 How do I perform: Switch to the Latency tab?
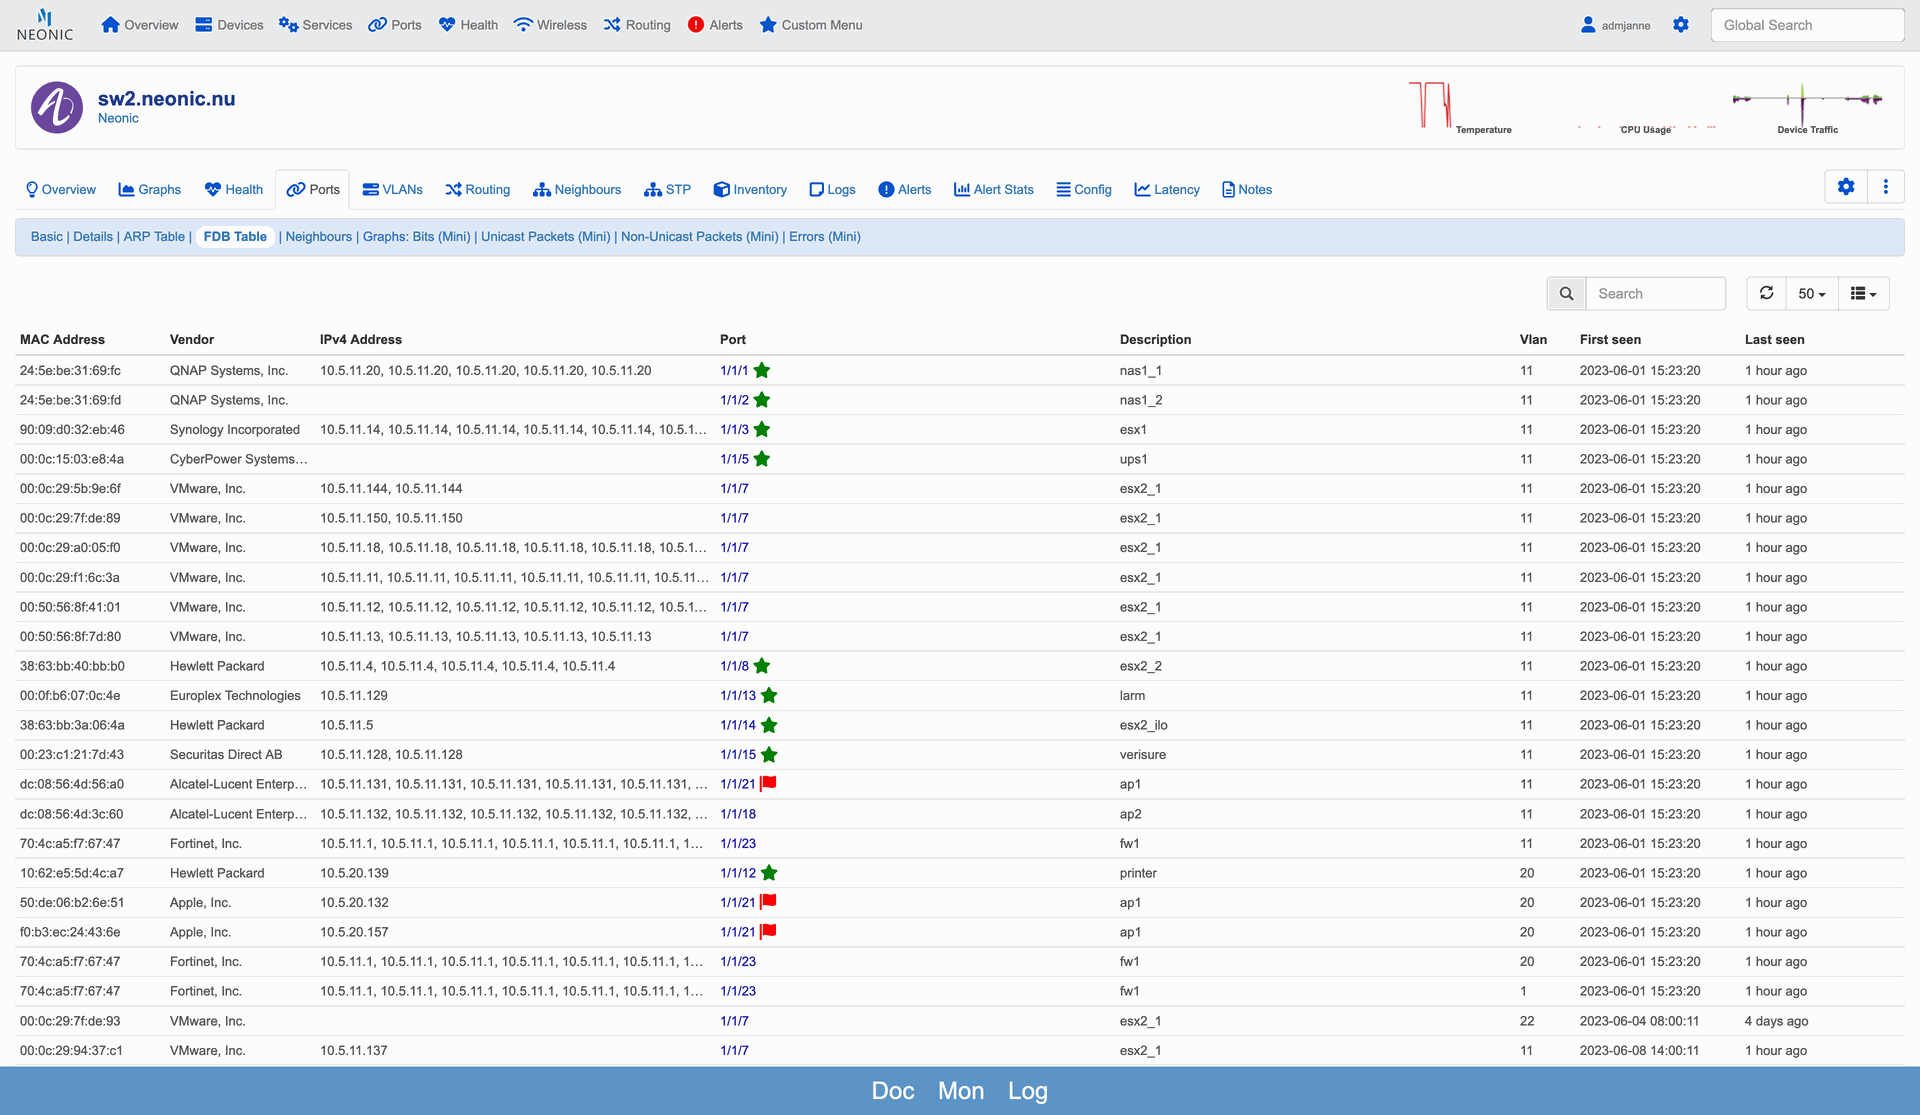(1166, 189)
